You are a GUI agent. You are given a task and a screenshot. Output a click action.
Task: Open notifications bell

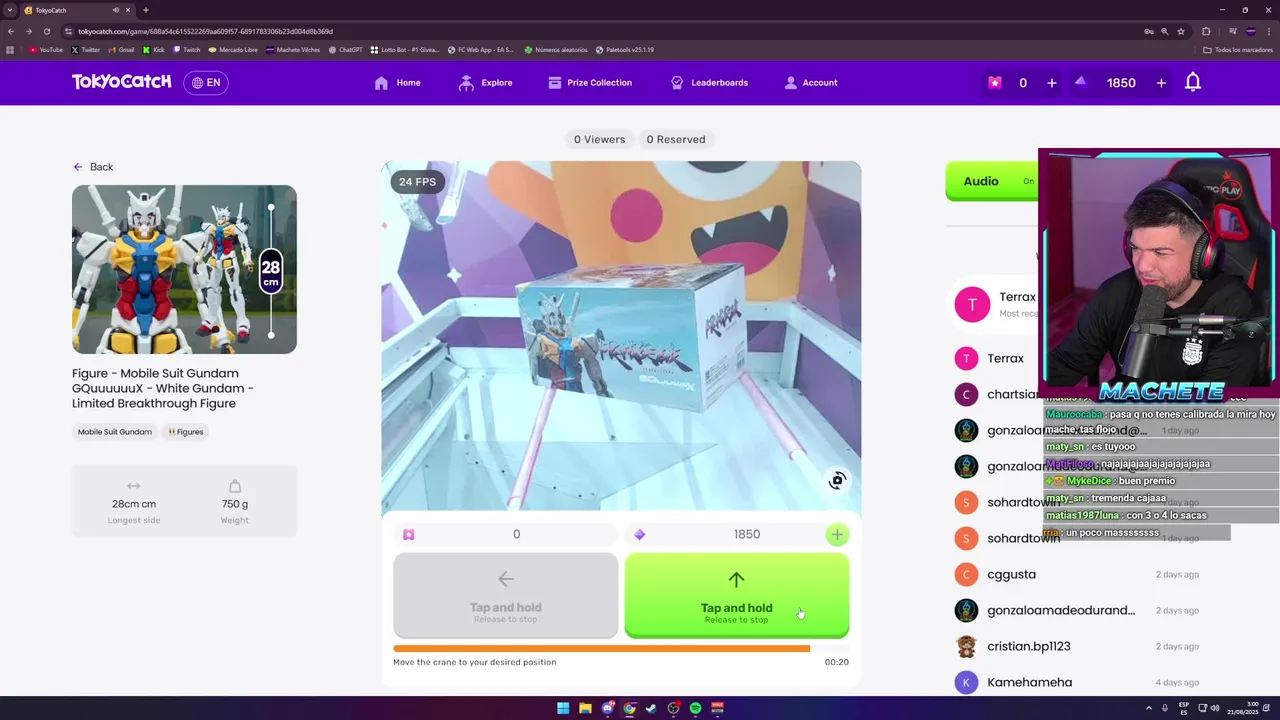point(1193,83)
